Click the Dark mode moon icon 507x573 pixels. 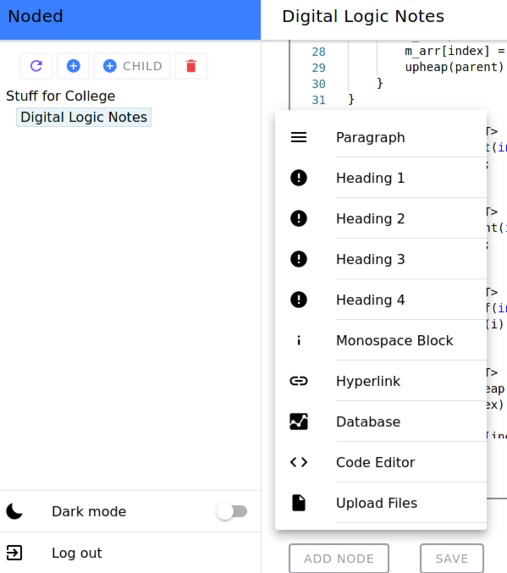pyautogui.click(x=15, y=511)
